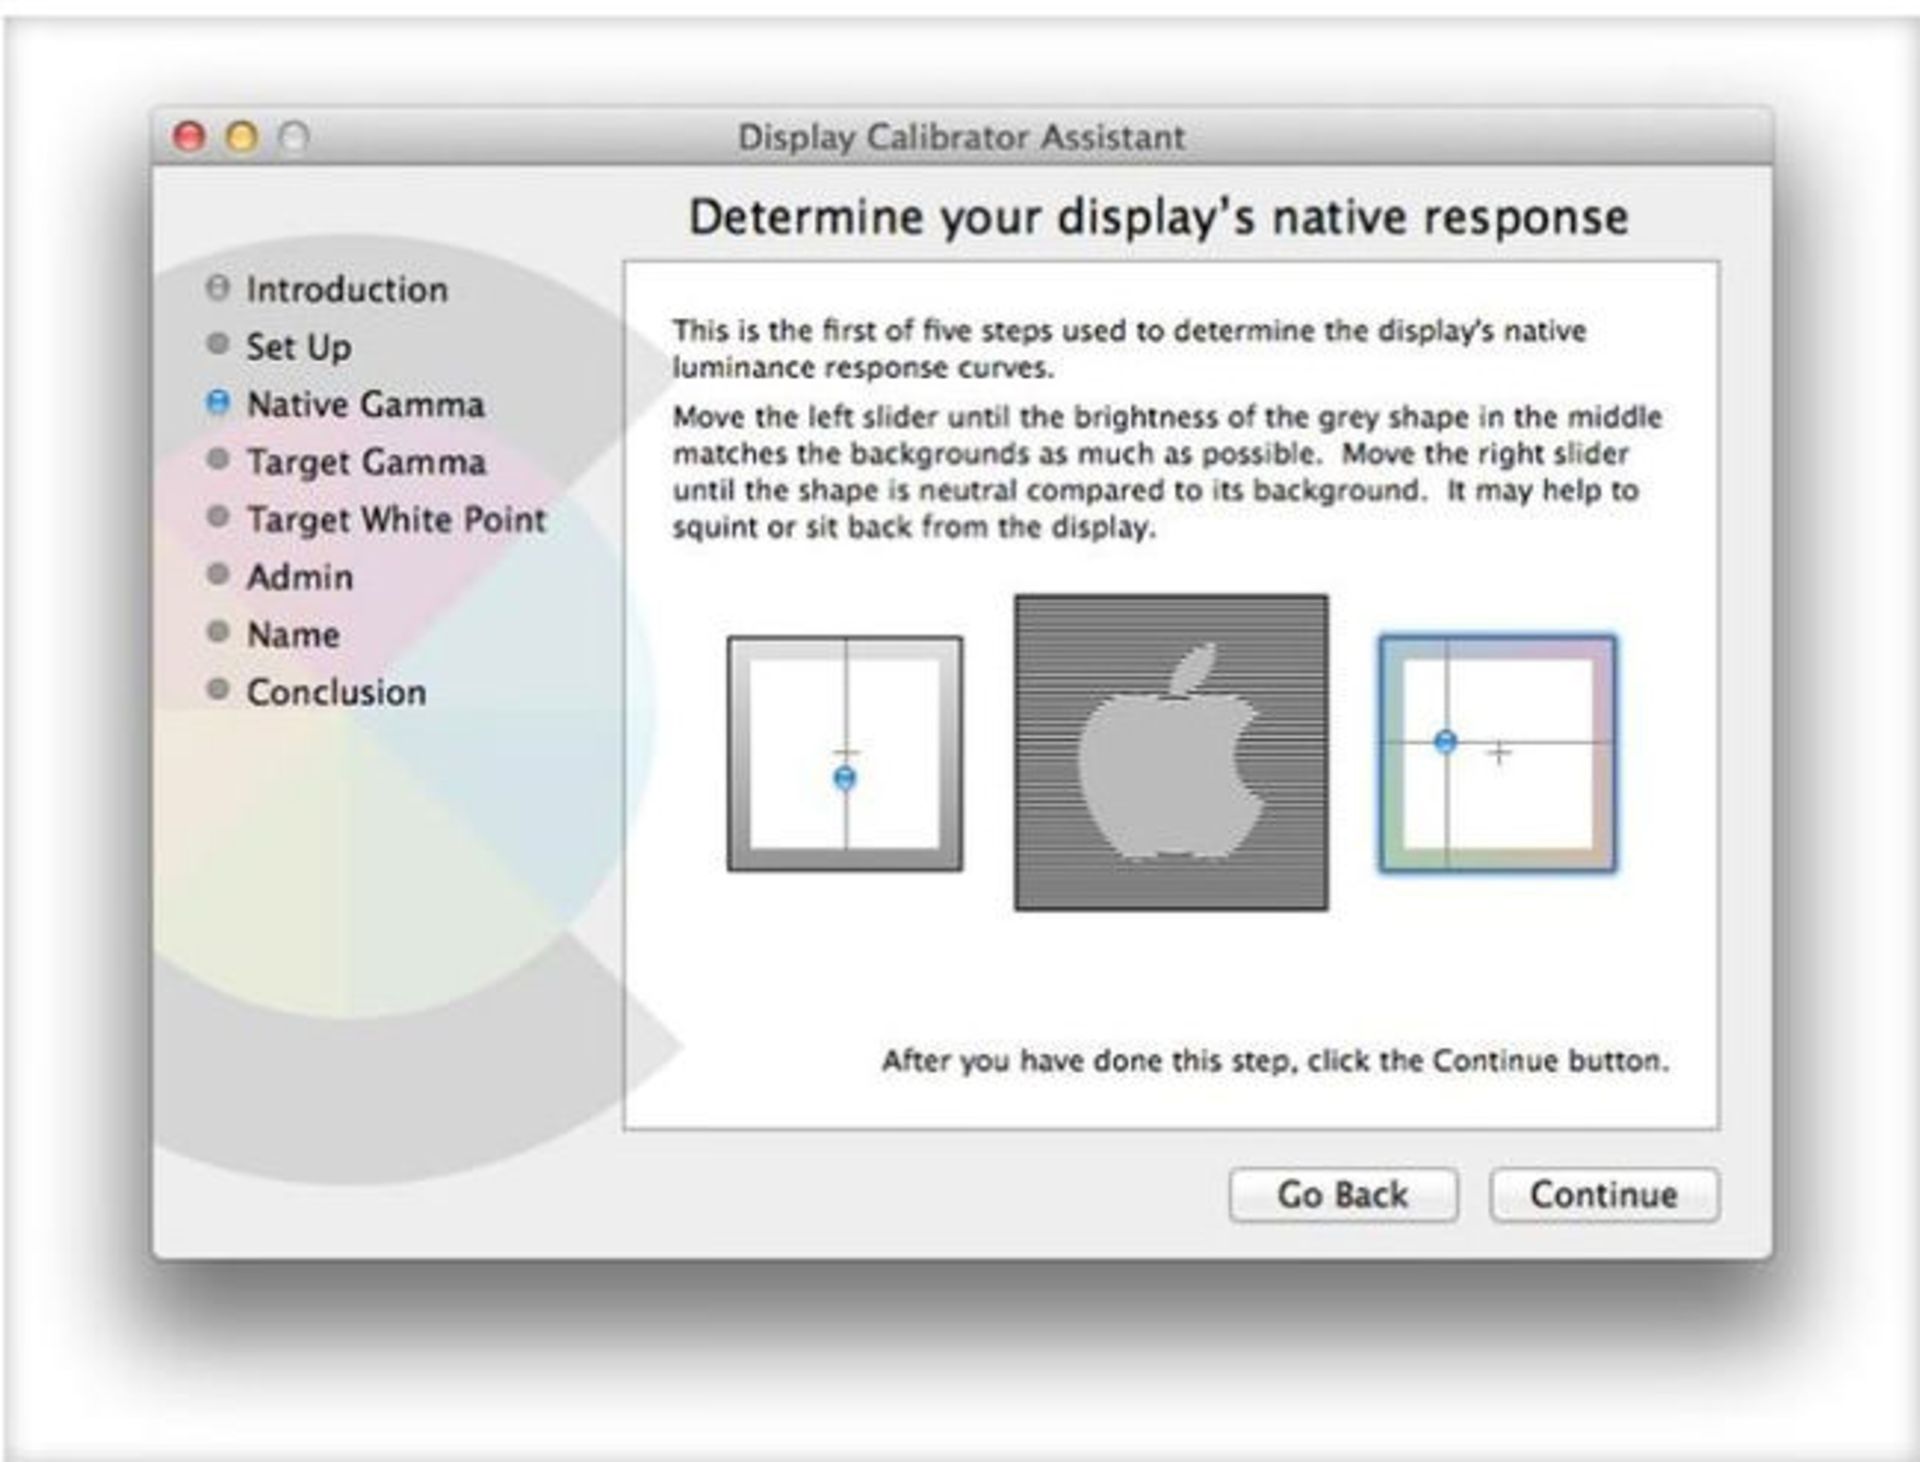Click the blue knob in the left brightness slider

click(x=845, y=778)
